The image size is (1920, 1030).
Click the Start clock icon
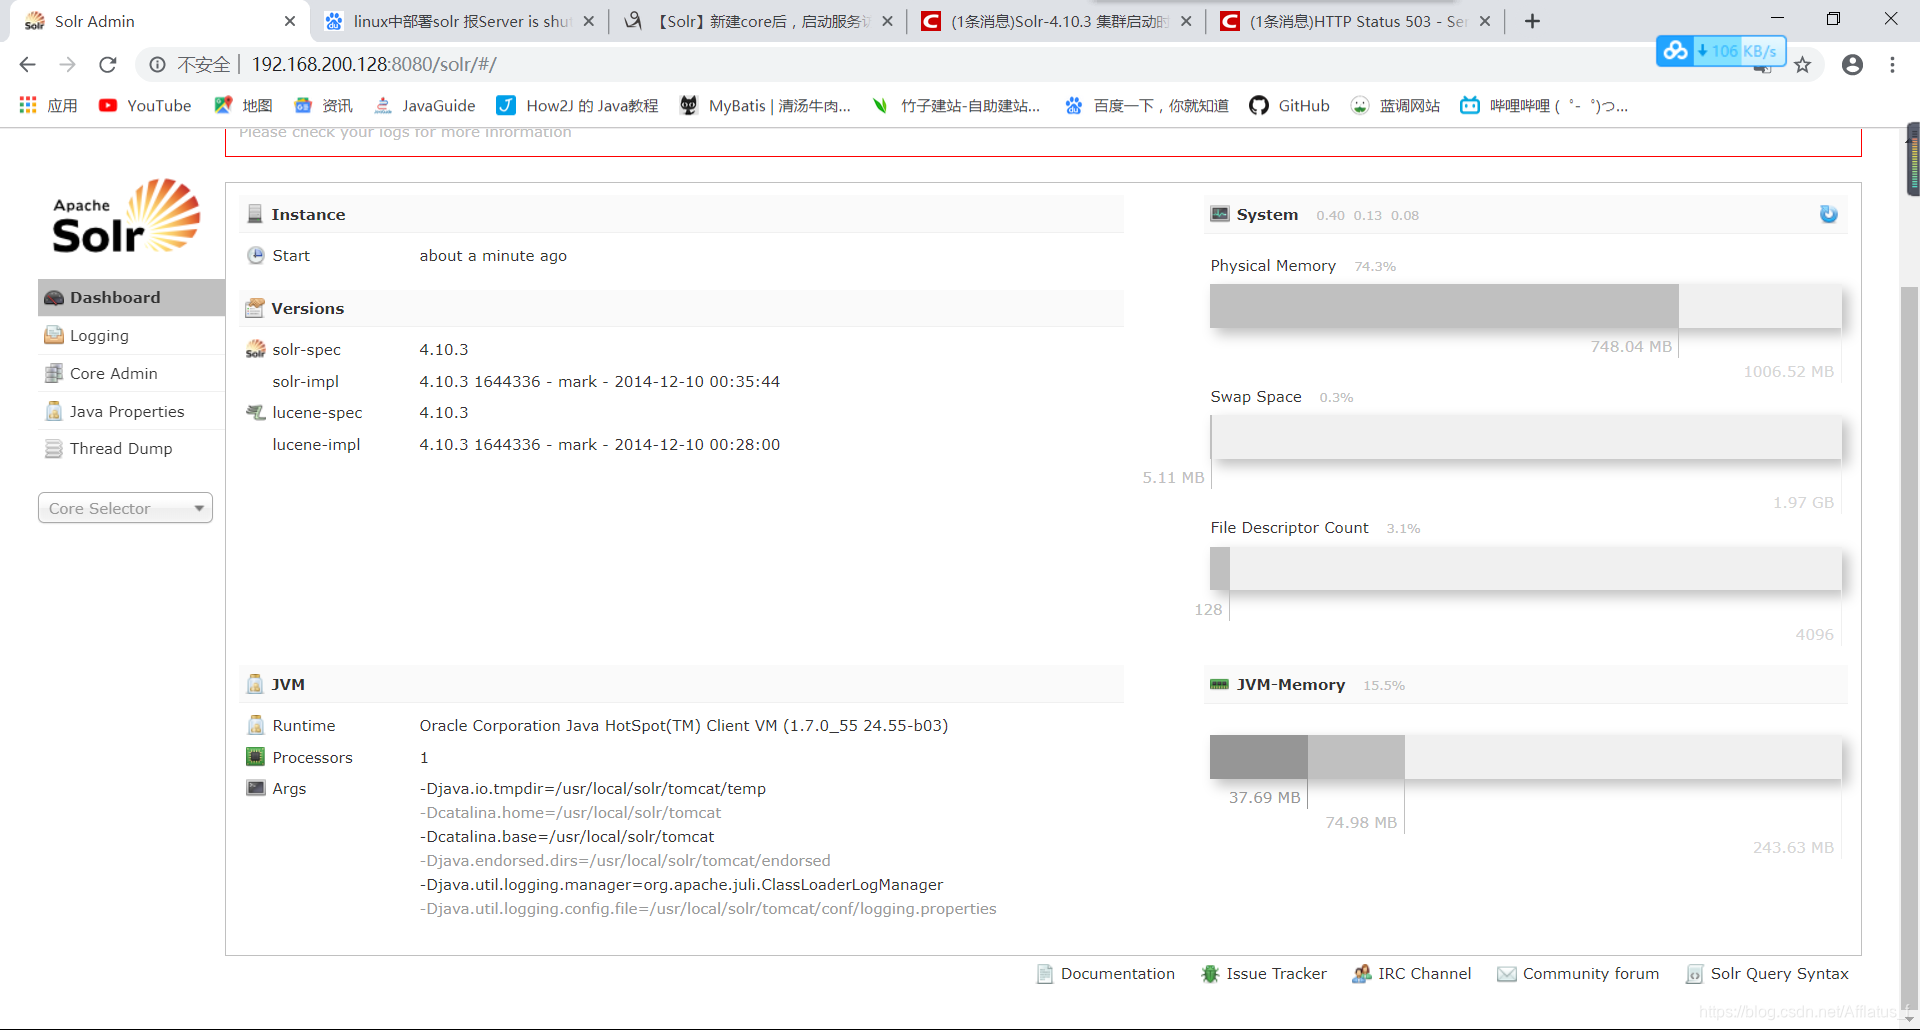pos(256,255)
